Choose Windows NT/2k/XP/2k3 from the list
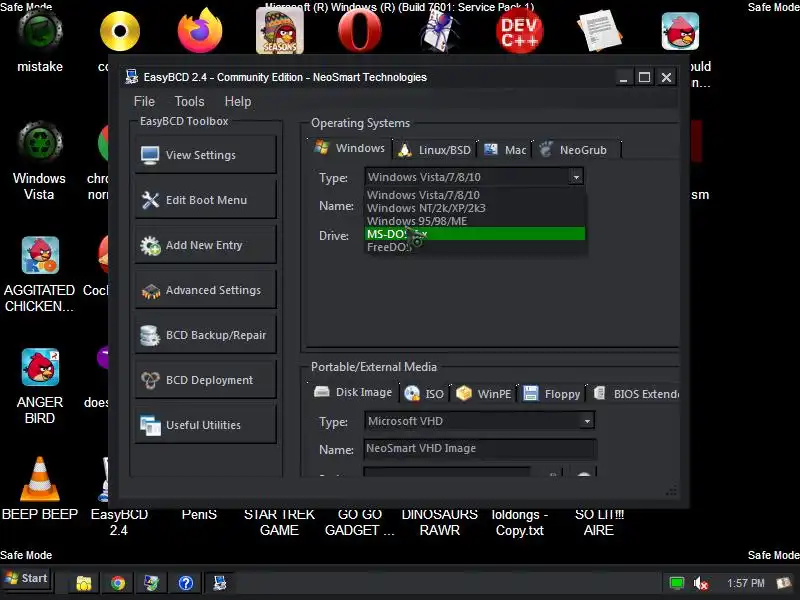Viewport: 800px width, 600px height. click(475, 208)
